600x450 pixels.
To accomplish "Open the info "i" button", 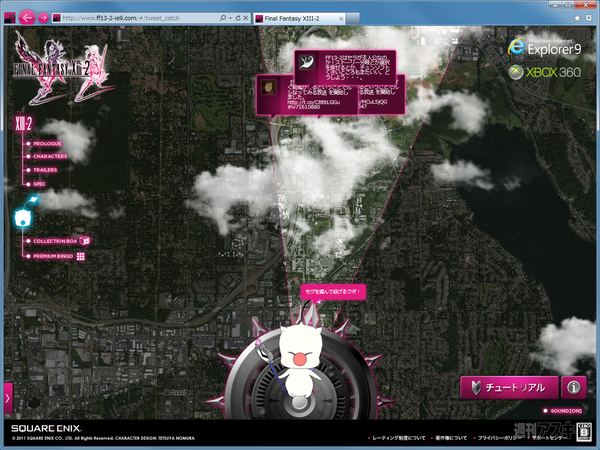I will (x=574, y=388).
